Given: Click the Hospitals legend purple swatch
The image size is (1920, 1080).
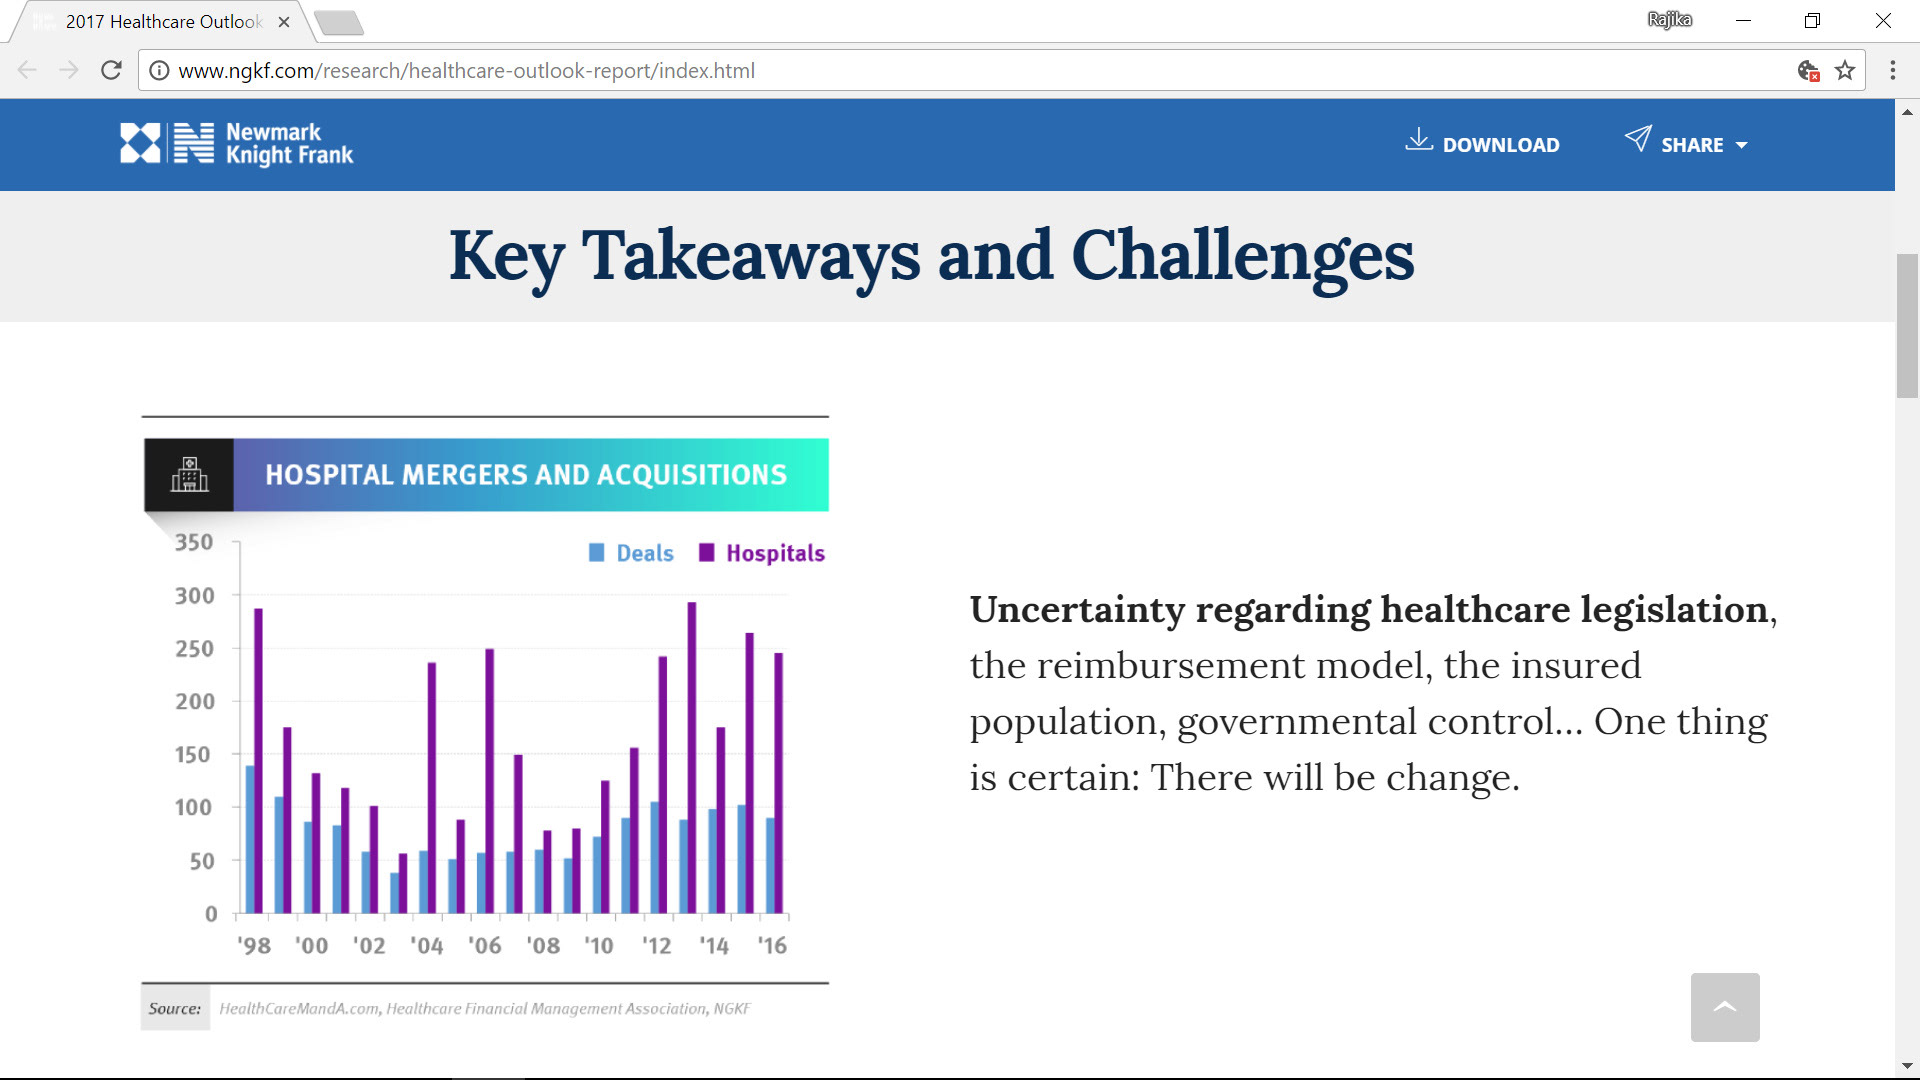Looking at the screenshot, I should click(x=707, y=553).
